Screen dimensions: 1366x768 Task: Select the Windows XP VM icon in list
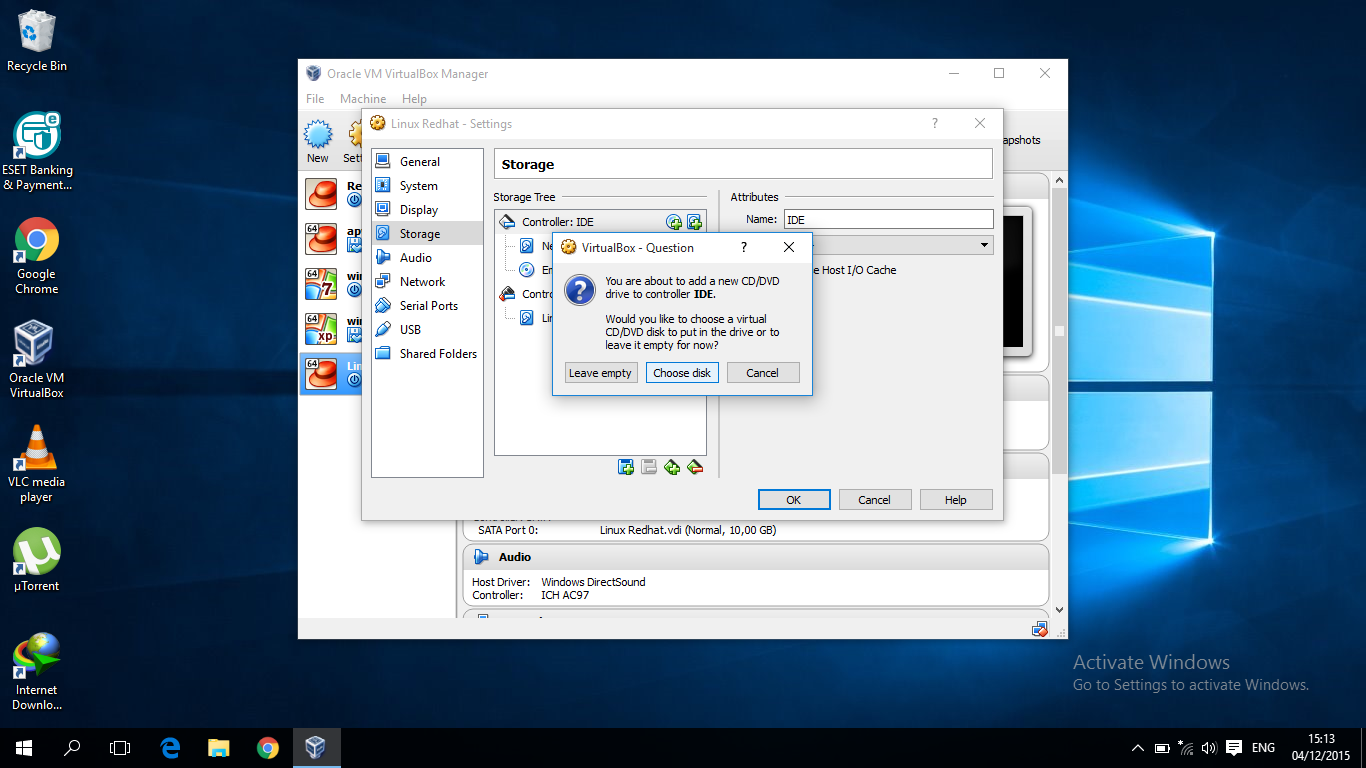321,330
